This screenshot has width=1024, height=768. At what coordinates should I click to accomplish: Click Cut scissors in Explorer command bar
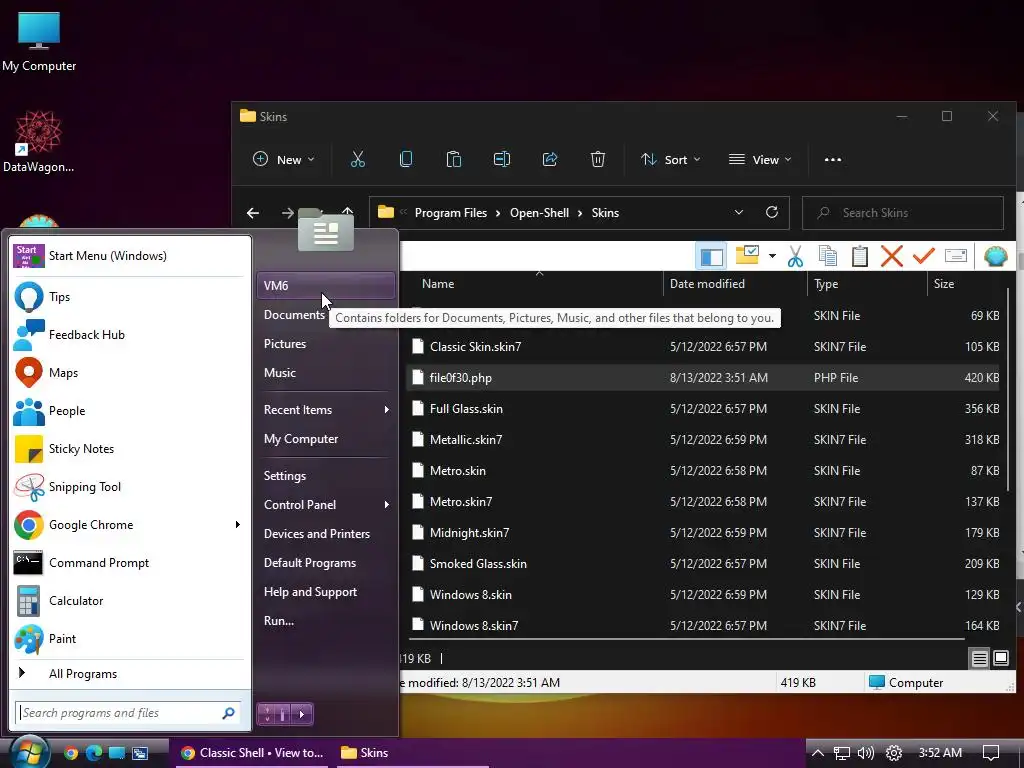tap(358, 159)
